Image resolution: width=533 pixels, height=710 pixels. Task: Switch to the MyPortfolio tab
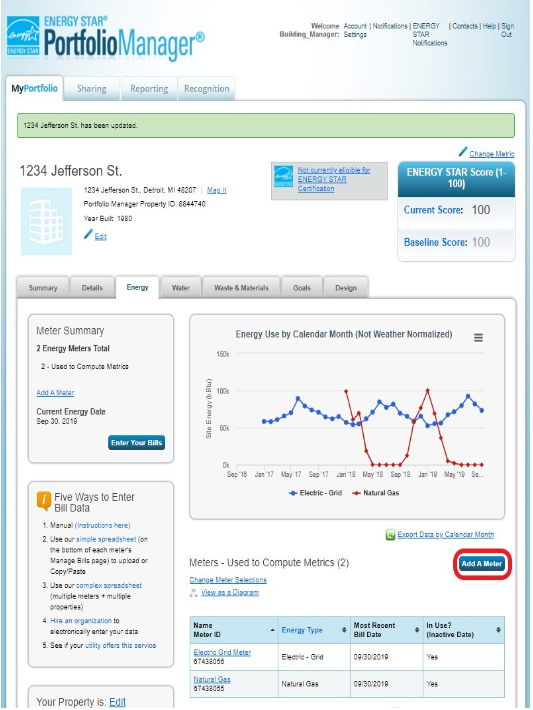click(x=34, y=88)
